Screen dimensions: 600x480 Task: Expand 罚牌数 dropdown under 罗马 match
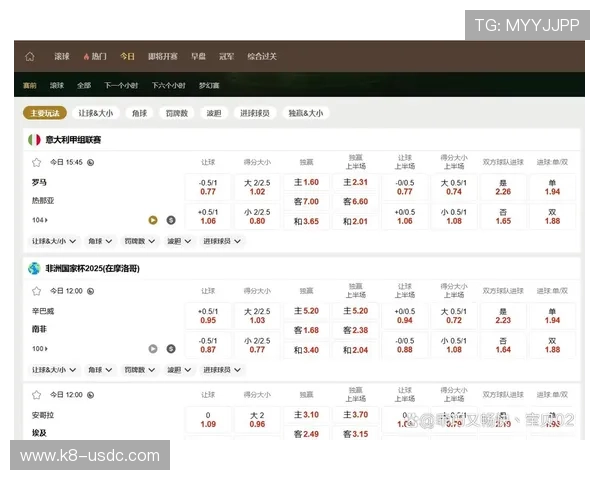click(140, 241)
